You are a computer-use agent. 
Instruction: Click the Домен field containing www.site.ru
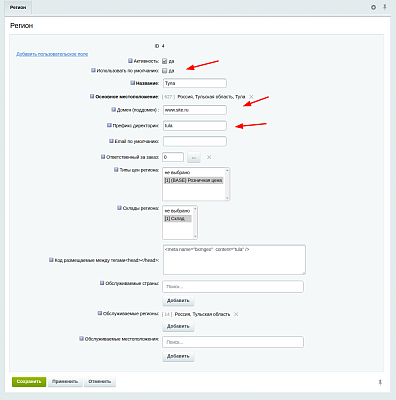[x=195, y=110]
